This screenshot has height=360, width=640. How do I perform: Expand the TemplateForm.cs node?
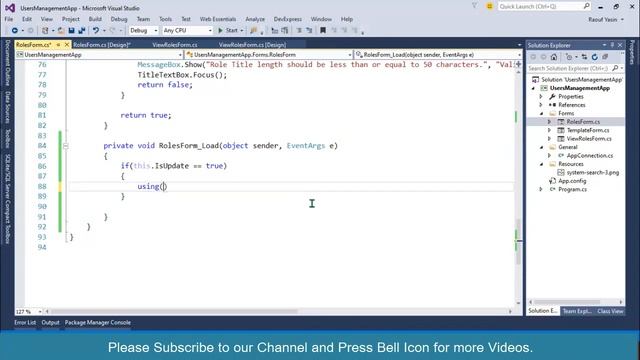click(549, 130)
